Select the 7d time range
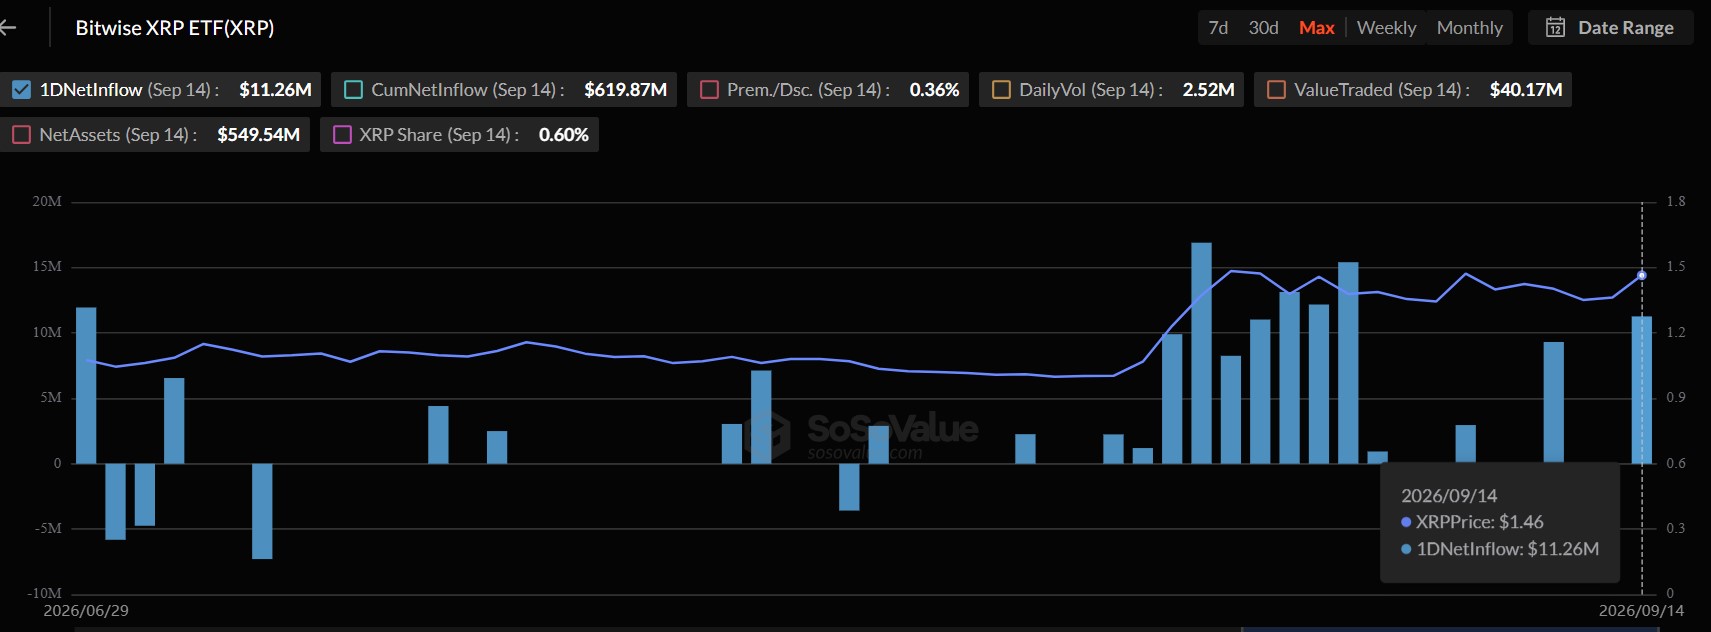Image resolution: width=1711 pixels, height=632 pixels. pos(1218,28)
